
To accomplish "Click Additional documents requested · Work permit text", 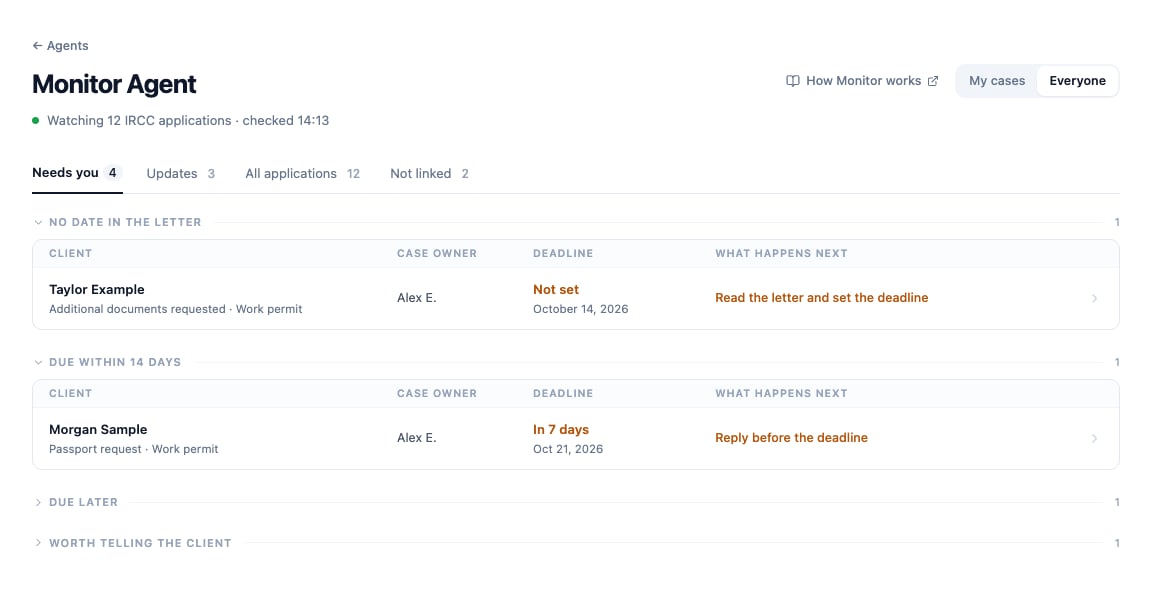I will (x=176, y=309).
